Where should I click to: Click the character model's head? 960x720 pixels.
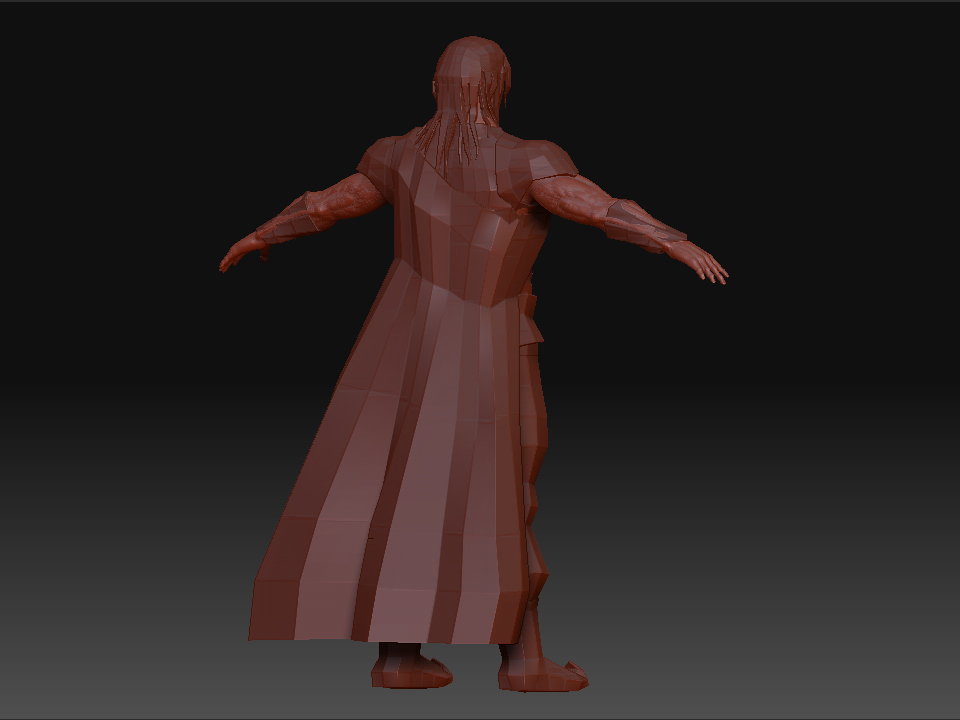tap(472, 80)
